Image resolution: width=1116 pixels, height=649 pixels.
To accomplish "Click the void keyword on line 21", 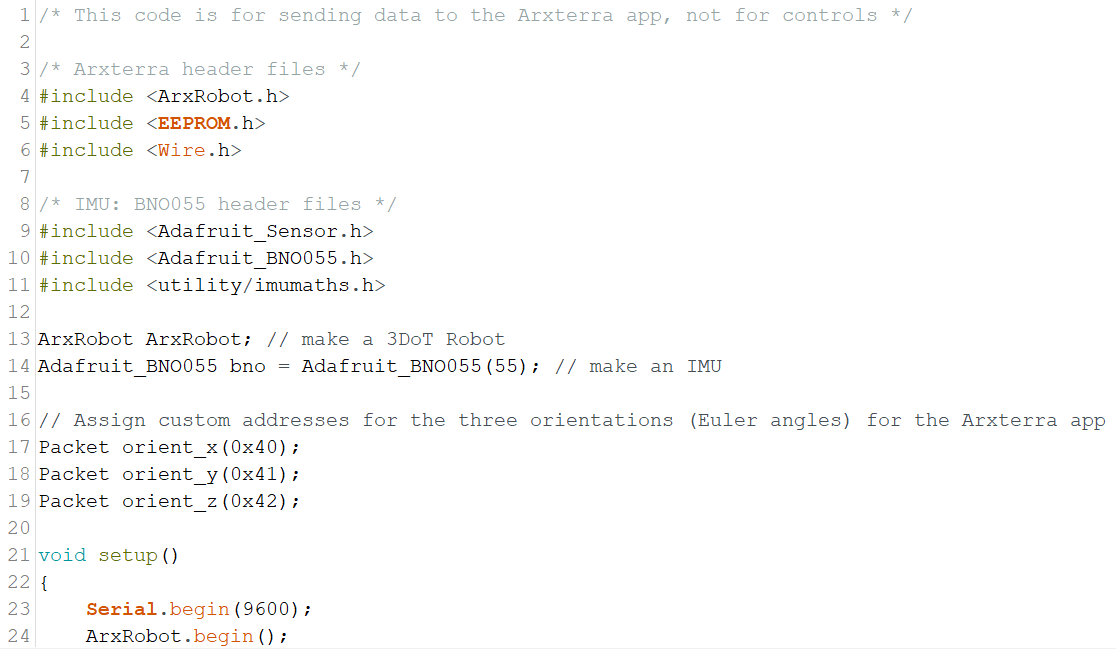I will click(63, 555).
